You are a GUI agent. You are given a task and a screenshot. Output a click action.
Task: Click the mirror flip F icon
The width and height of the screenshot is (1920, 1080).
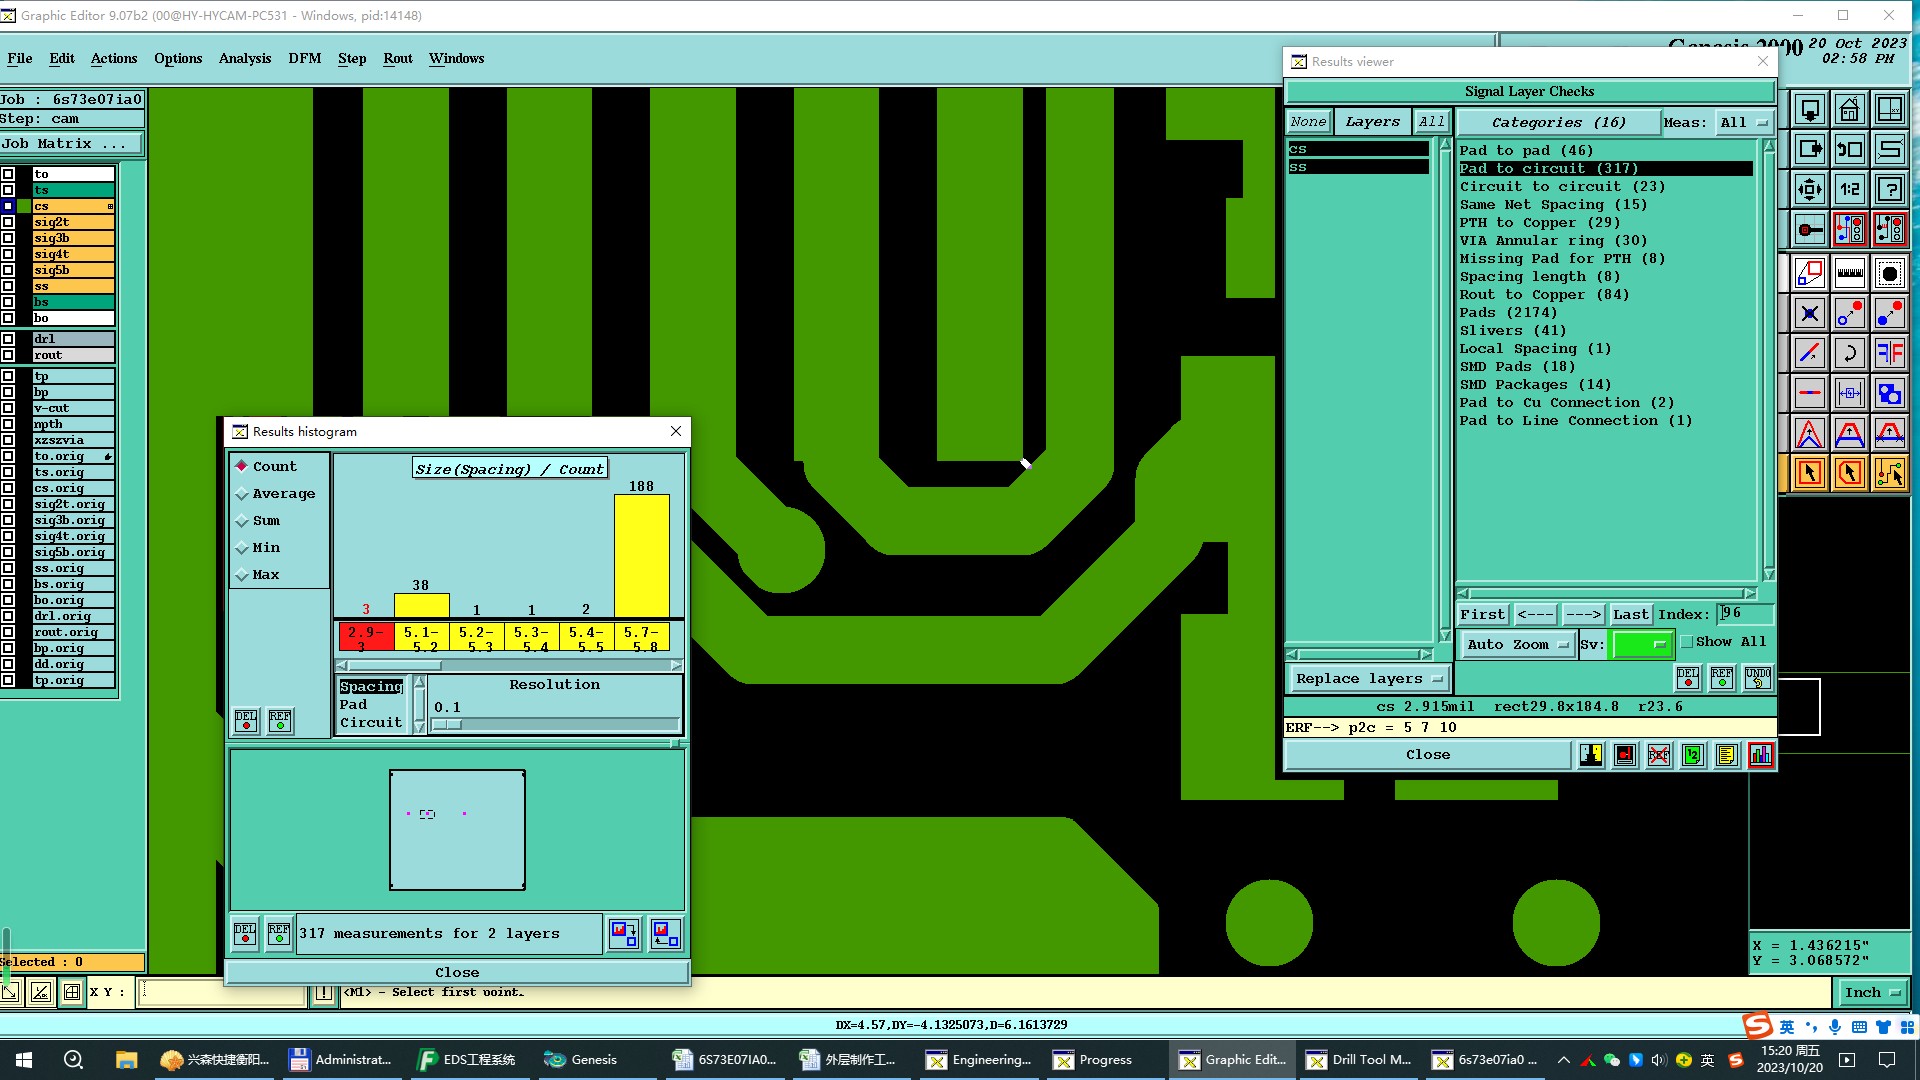1889,352
